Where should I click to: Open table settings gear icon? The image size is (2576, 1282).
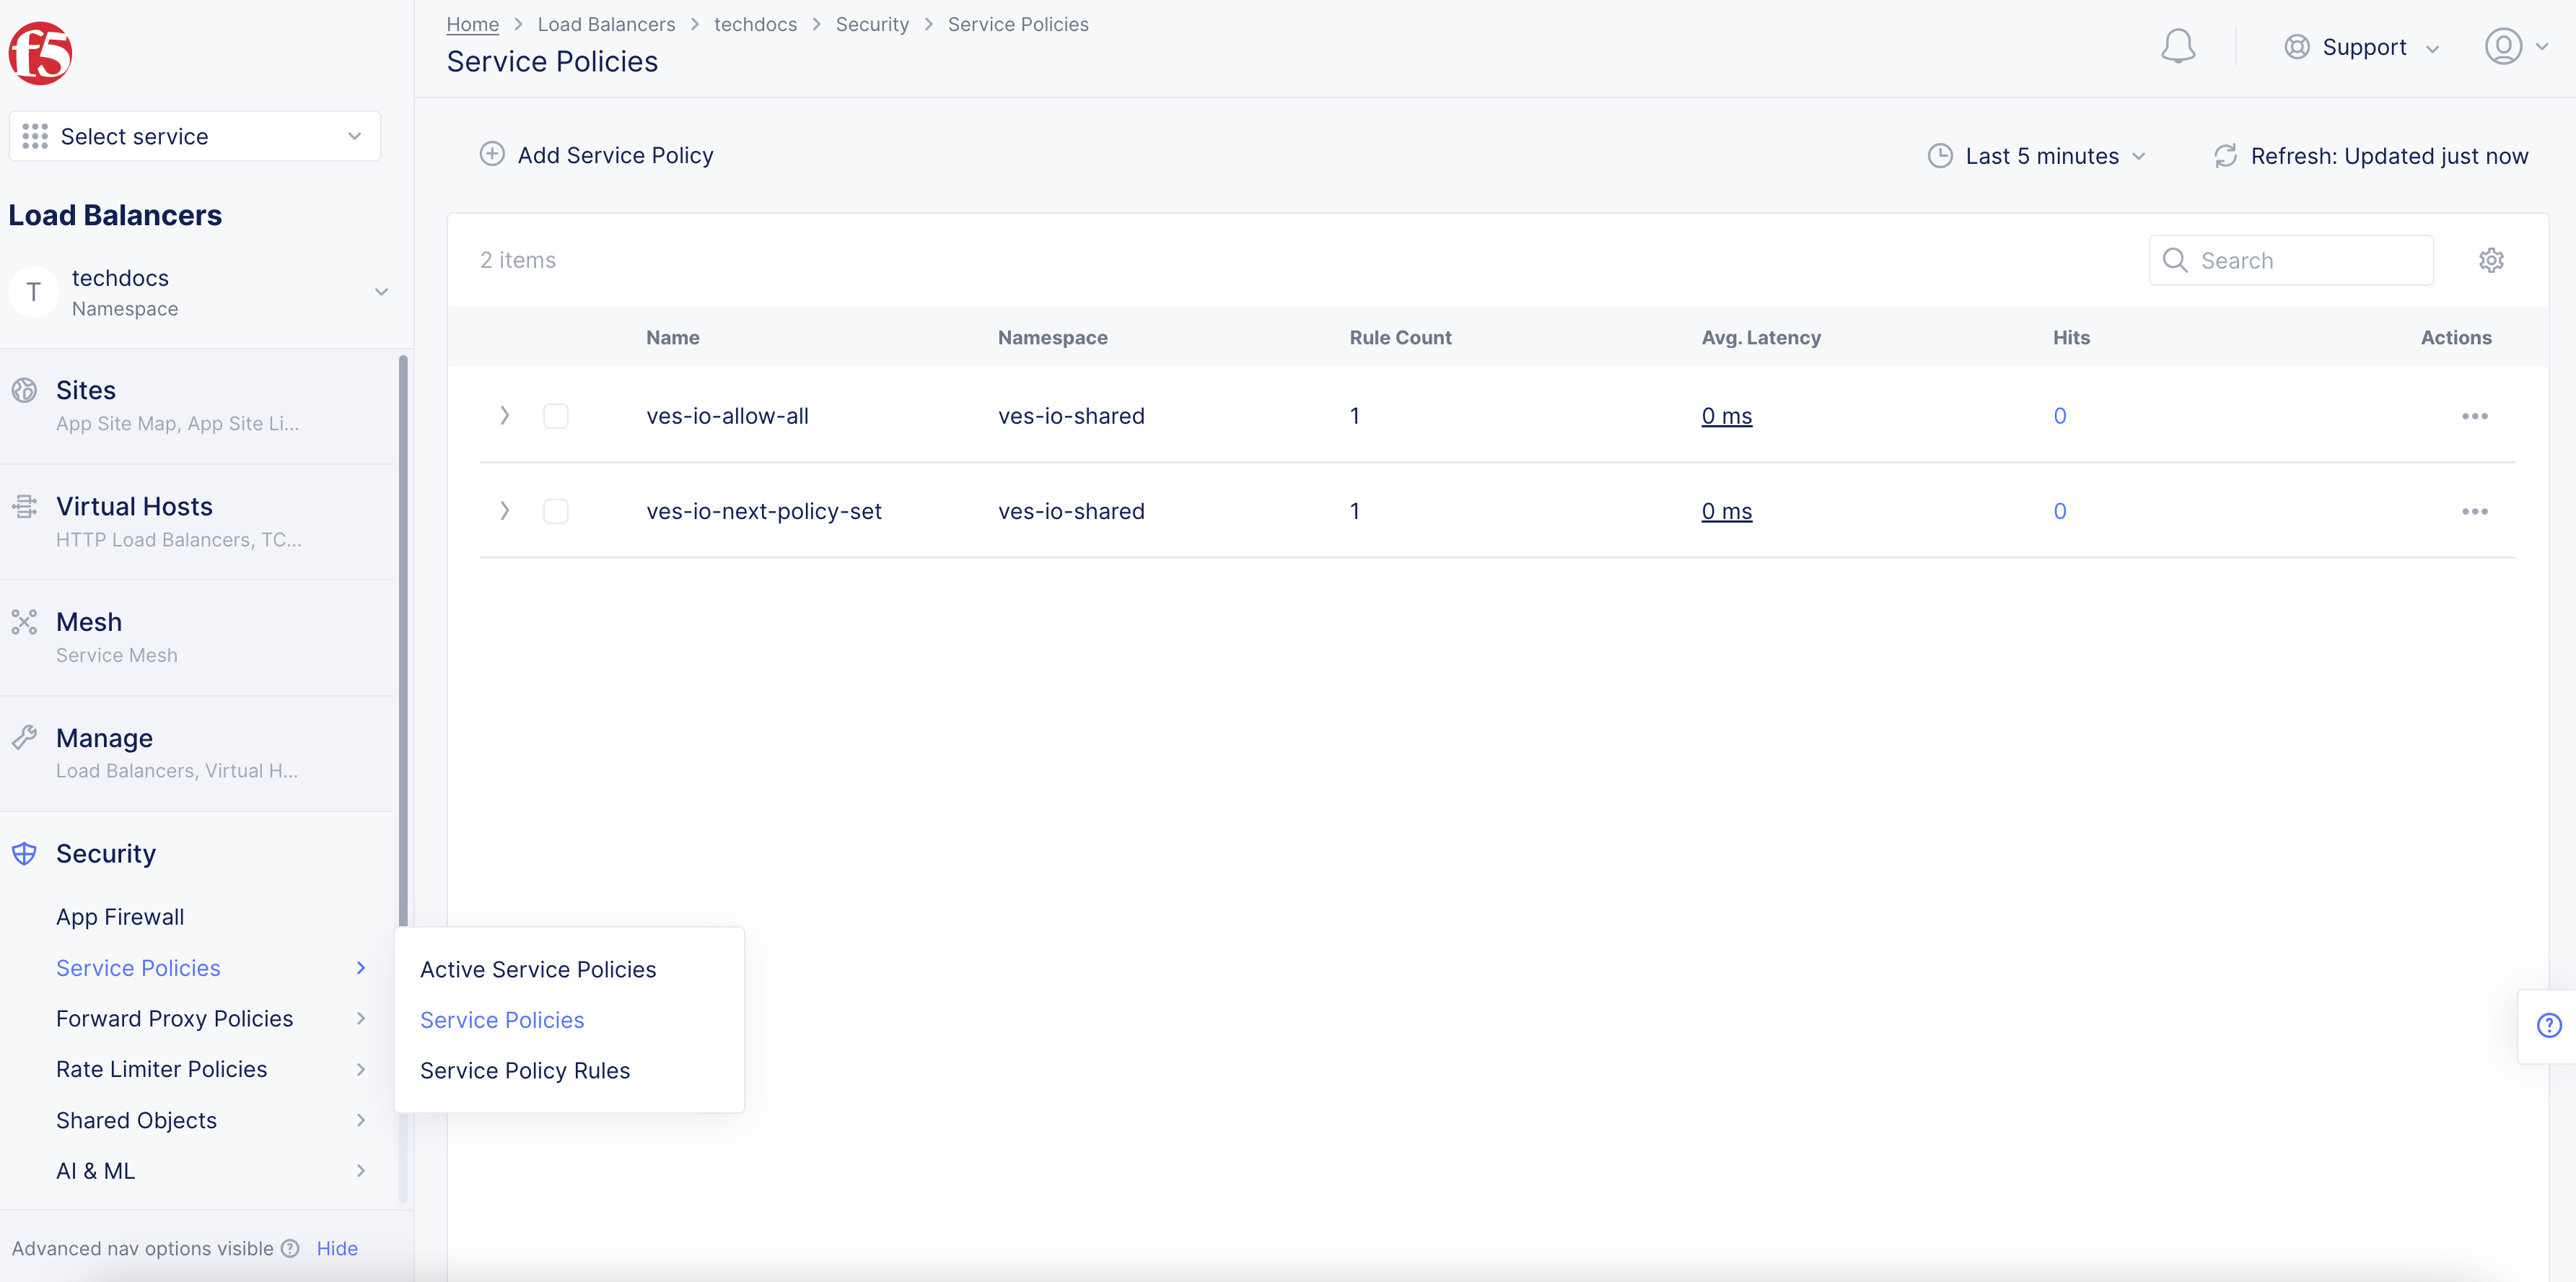click(2490, 260)
